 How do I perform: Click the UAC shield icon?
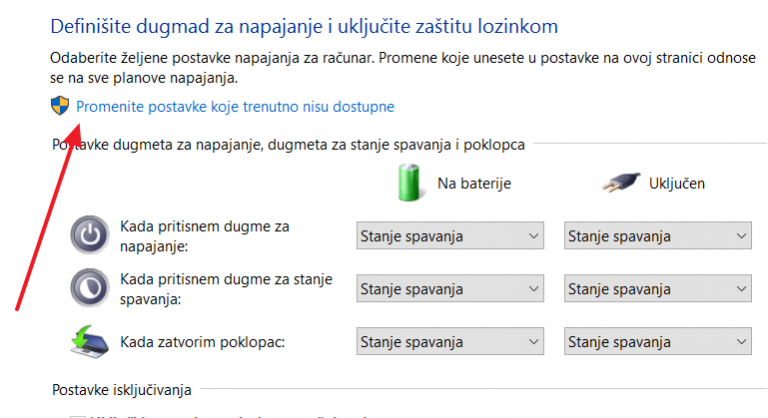pos(60,105)
